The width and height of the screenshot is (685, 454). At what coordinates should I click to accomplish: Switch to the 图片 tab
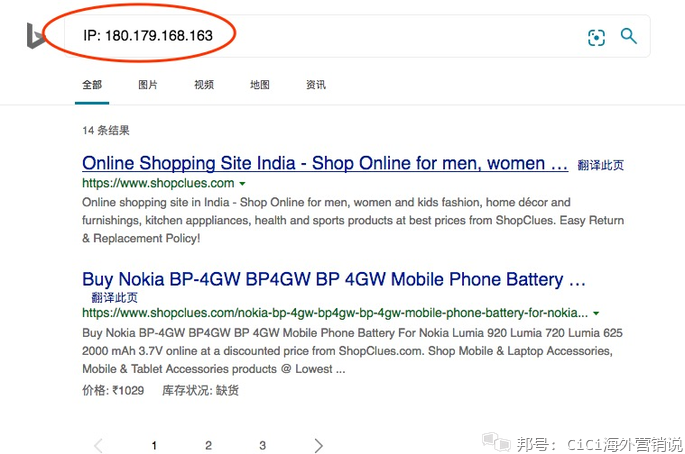click(x=148, y=85)
